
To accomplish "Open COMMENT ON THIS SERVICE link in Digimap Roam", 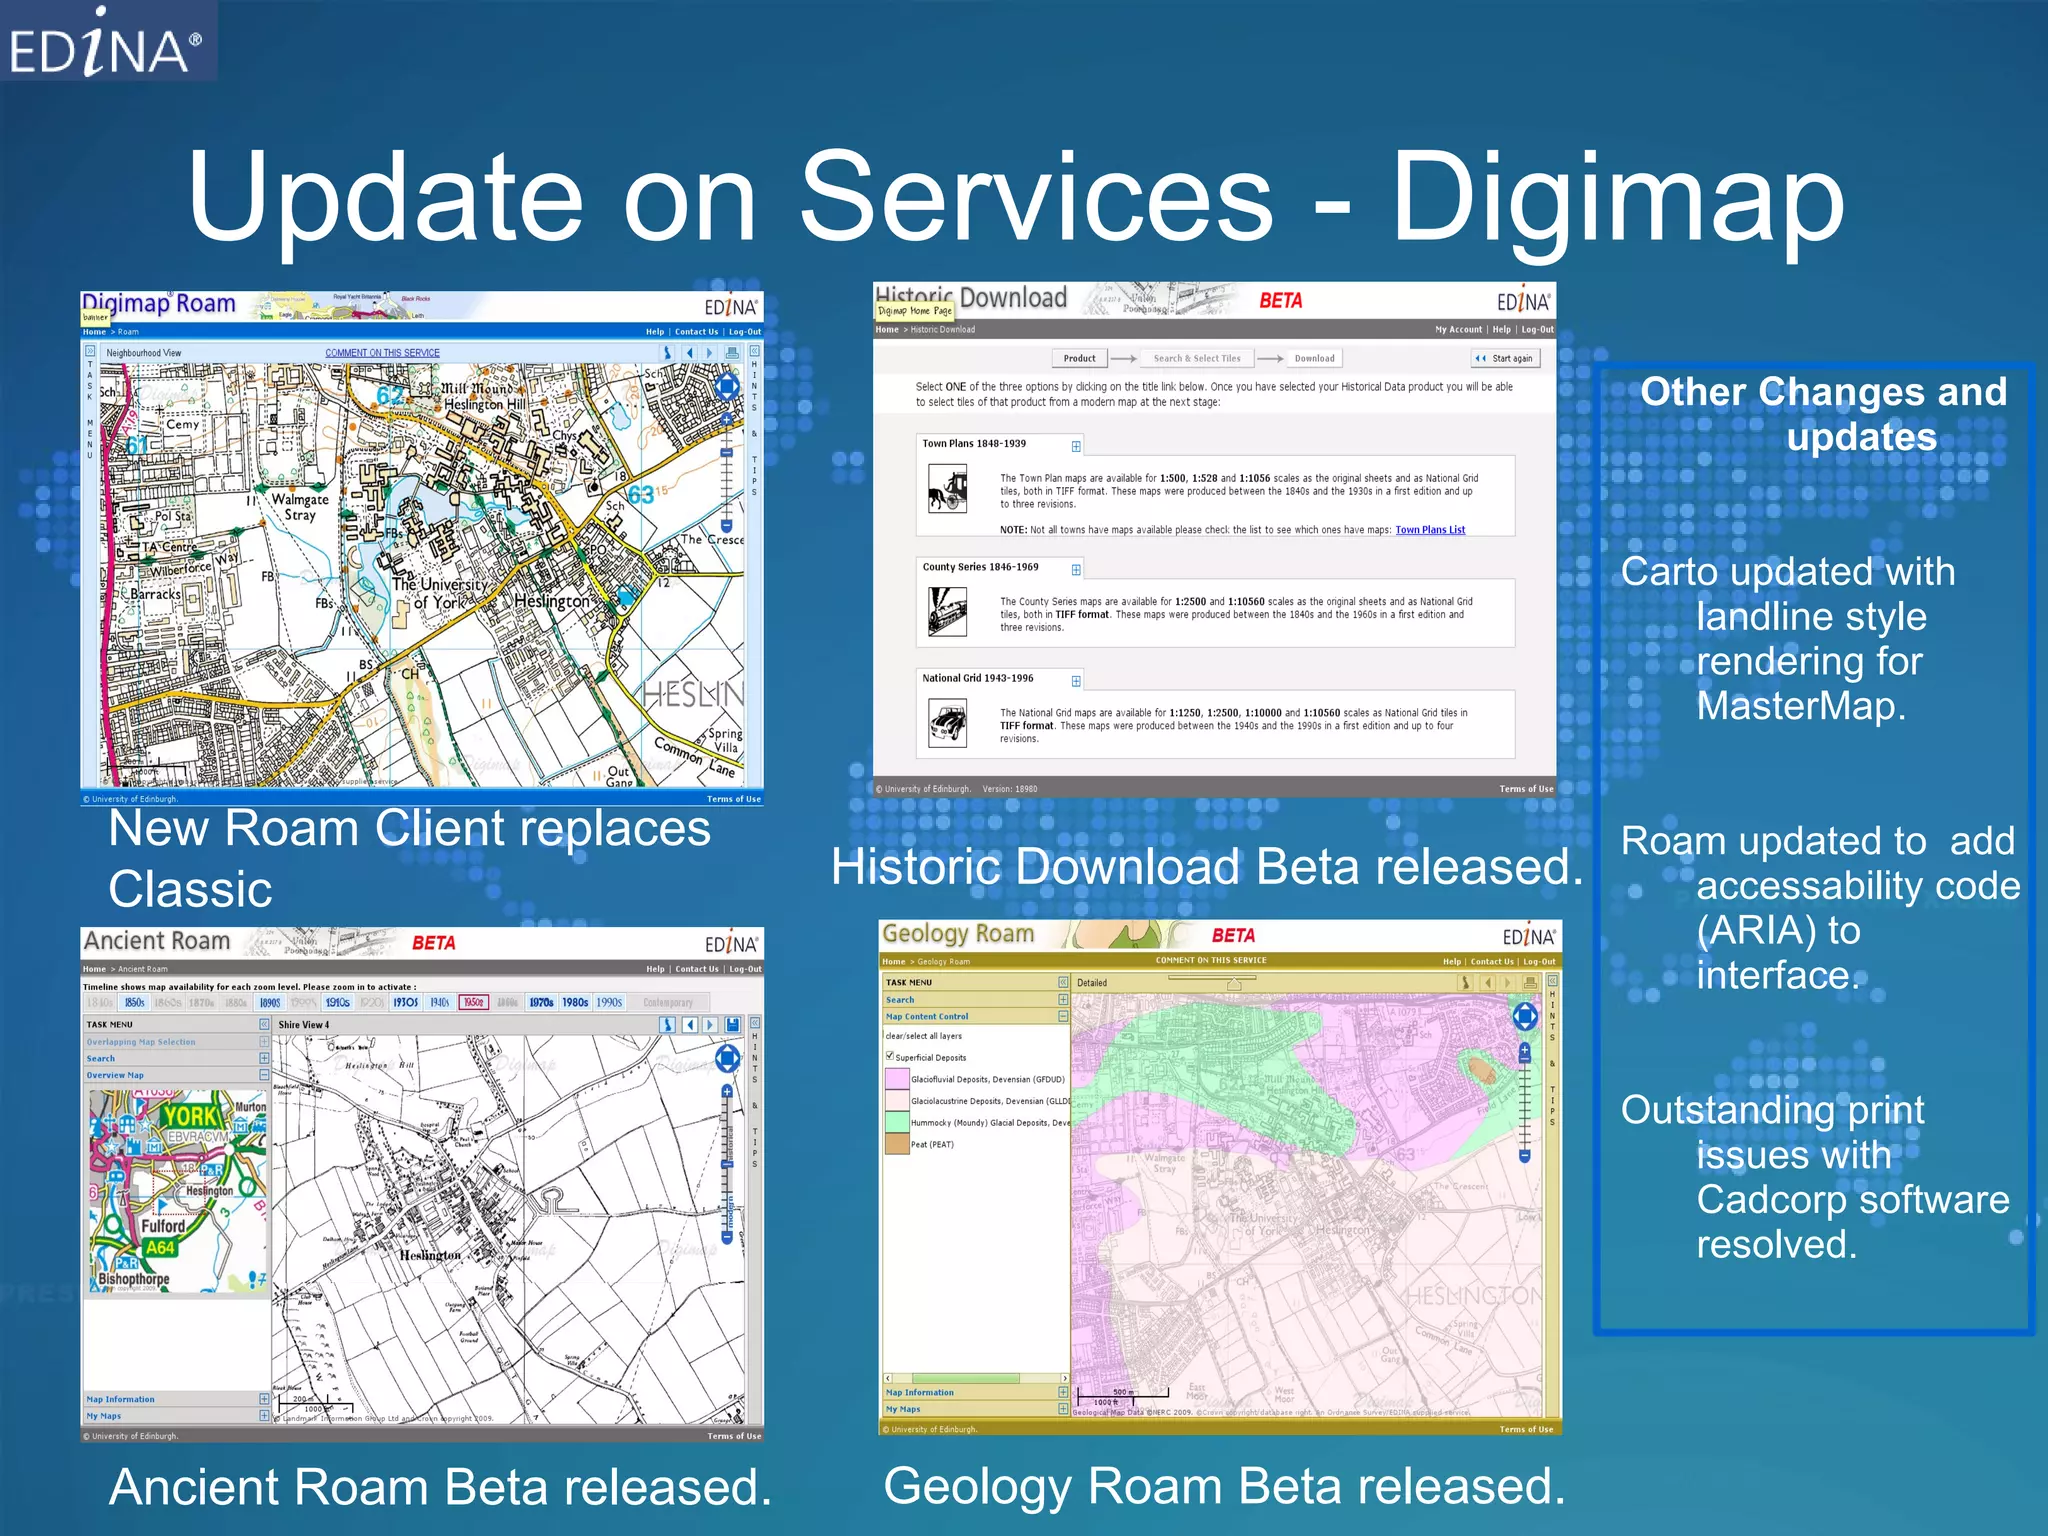I will coord(382,353).
